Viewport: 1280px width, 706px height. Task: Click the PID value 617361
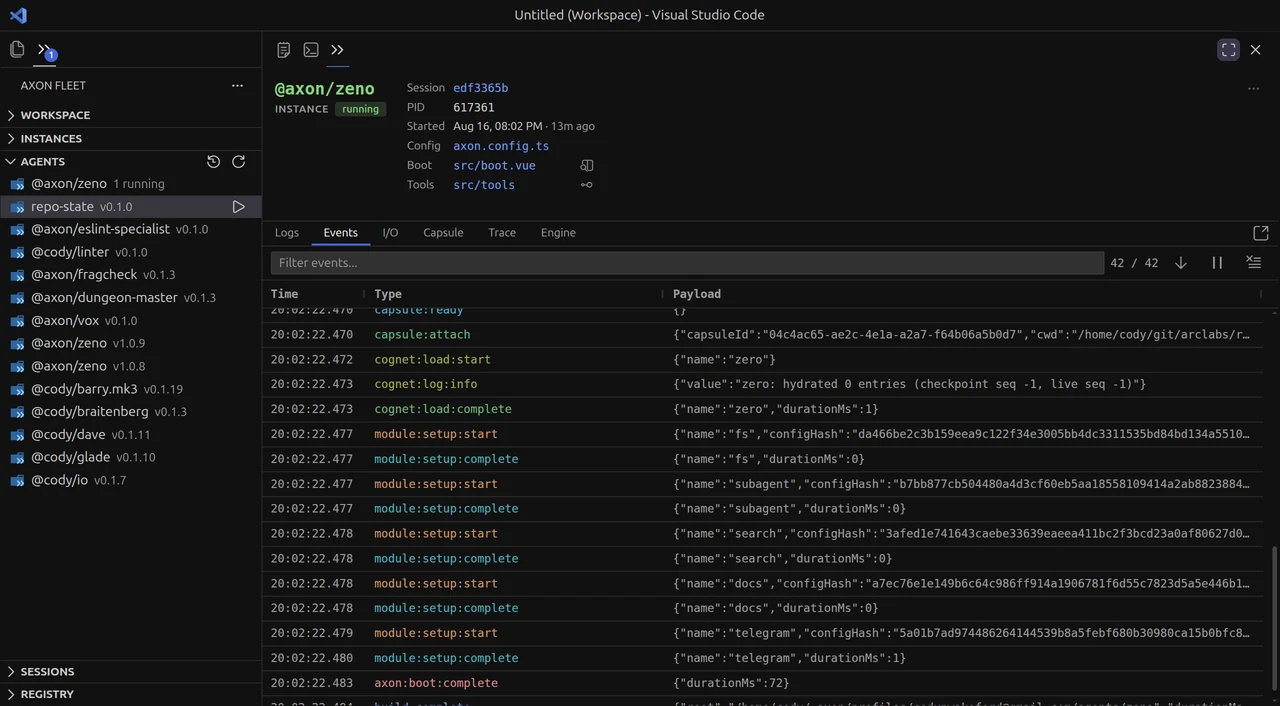click(x=474, y=107)
